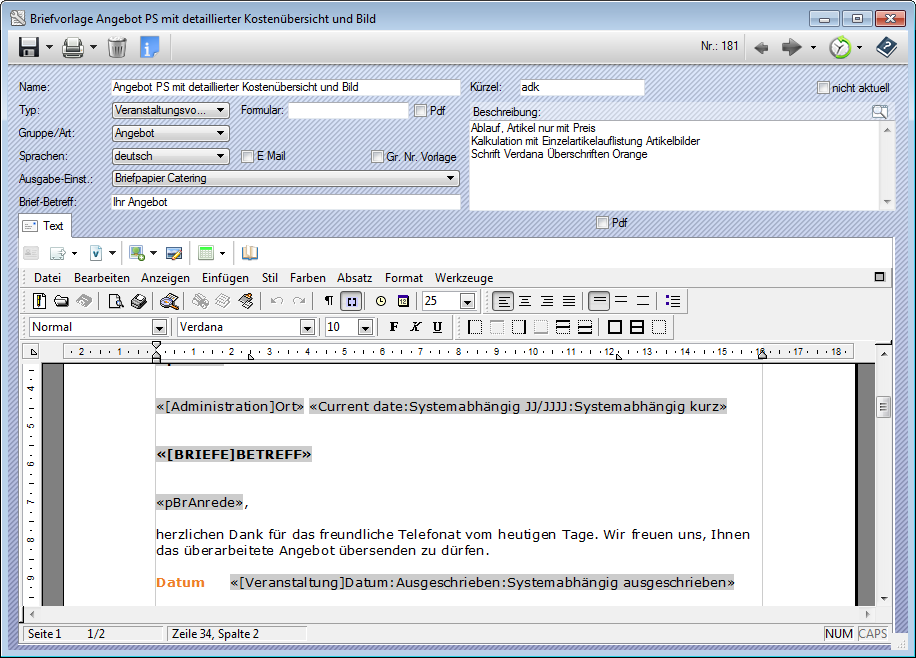Click the document vertical scrollbar thumb
This screenshot has width=916, height=658.
click(x=883, y=406)
